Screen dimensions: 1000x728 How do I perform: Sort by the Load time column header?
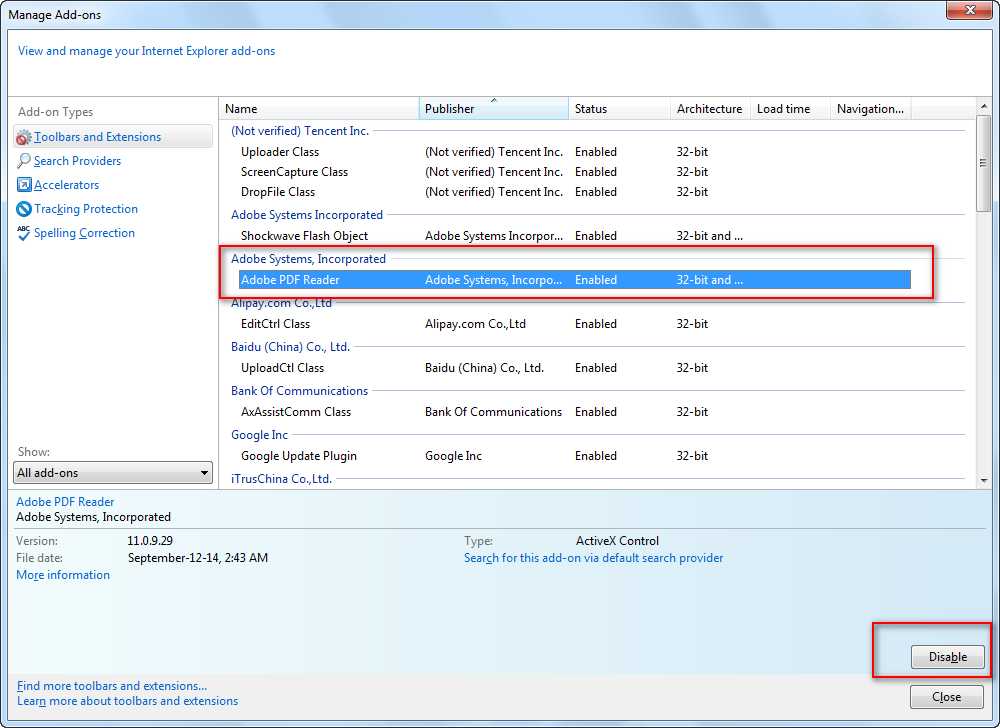[x=790, y=109]
